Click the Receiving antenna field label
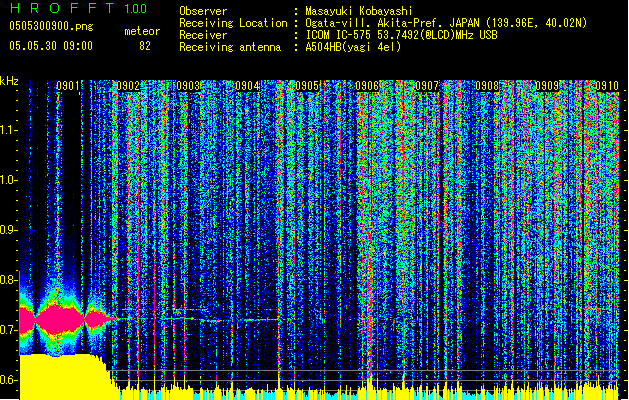 point(230,47)
